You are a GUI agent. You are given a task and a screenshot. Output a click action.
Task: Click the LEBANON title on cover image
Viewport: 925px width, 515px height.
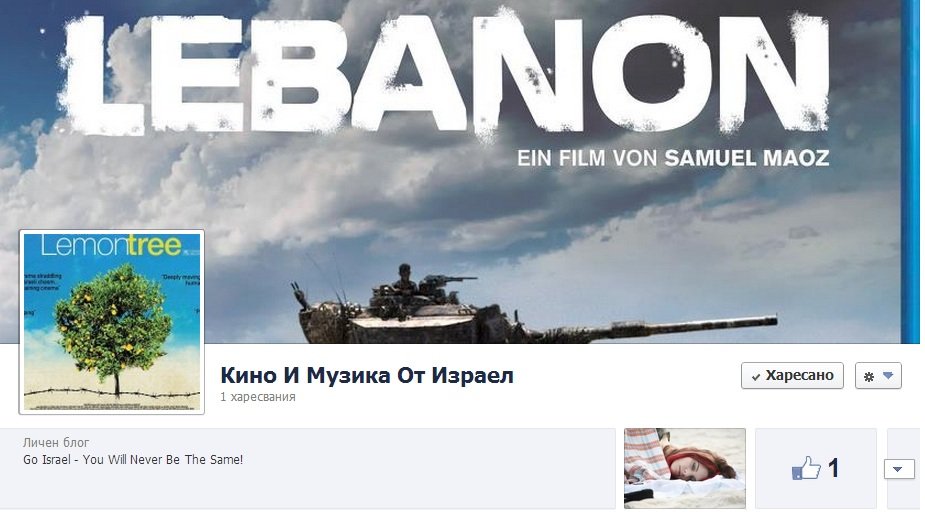click(x=445, y=74)
